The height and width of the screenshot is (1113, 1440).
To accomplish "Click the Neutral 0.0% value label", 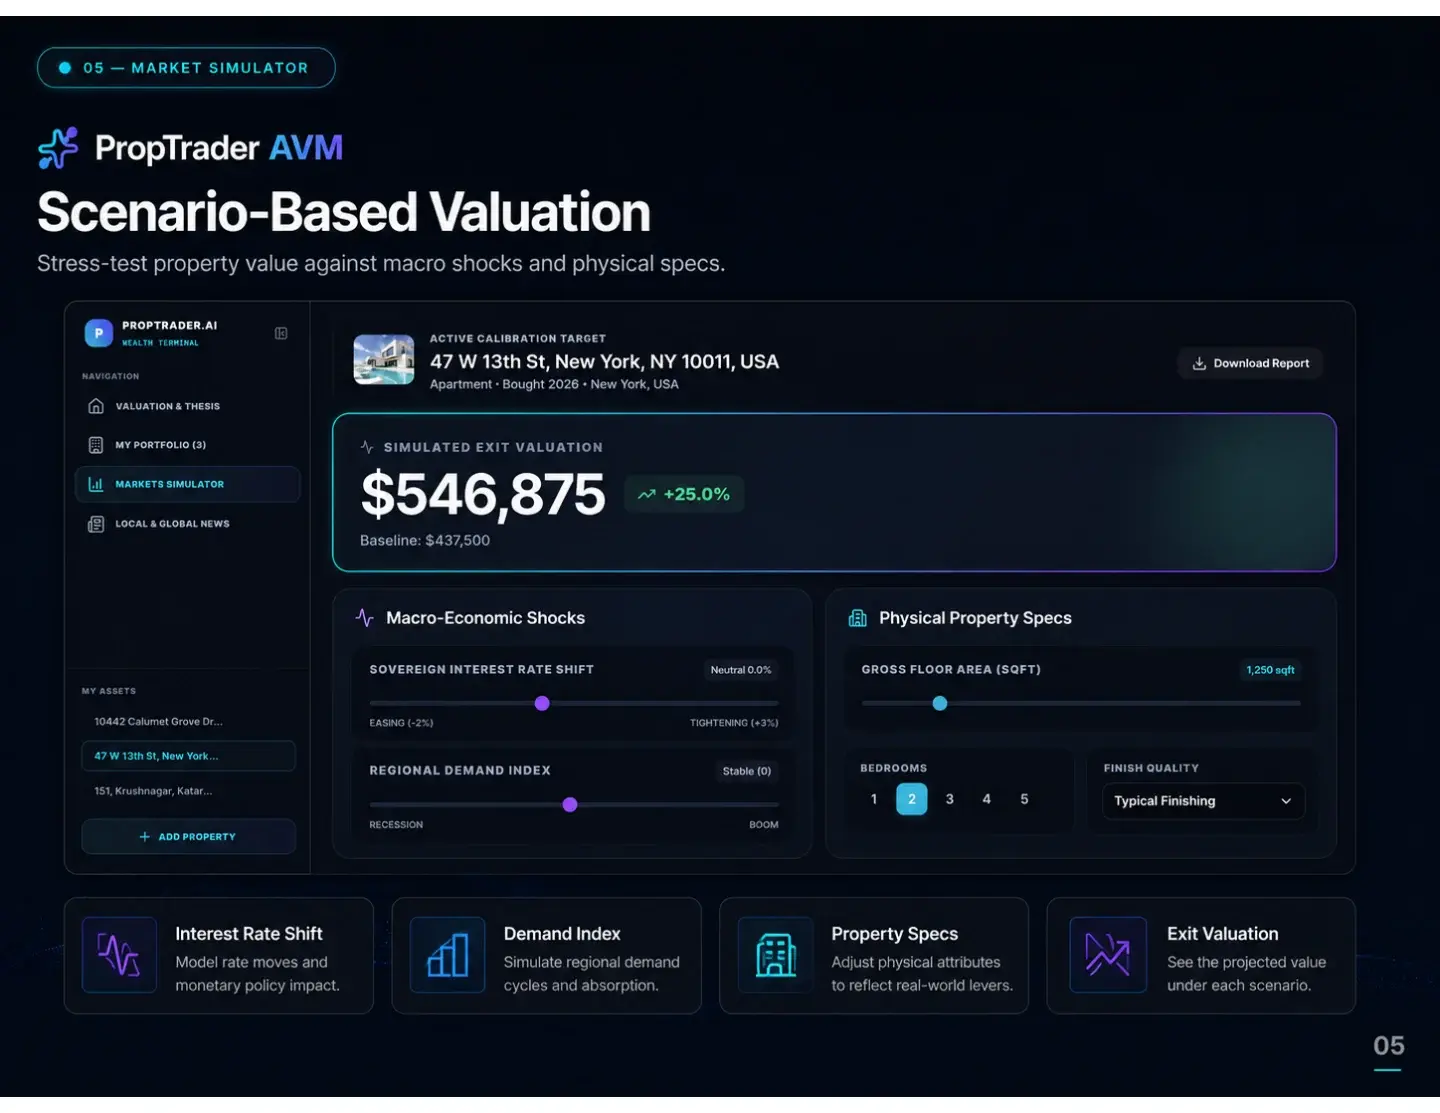I will pyautogui.click(x=741, y=670).
